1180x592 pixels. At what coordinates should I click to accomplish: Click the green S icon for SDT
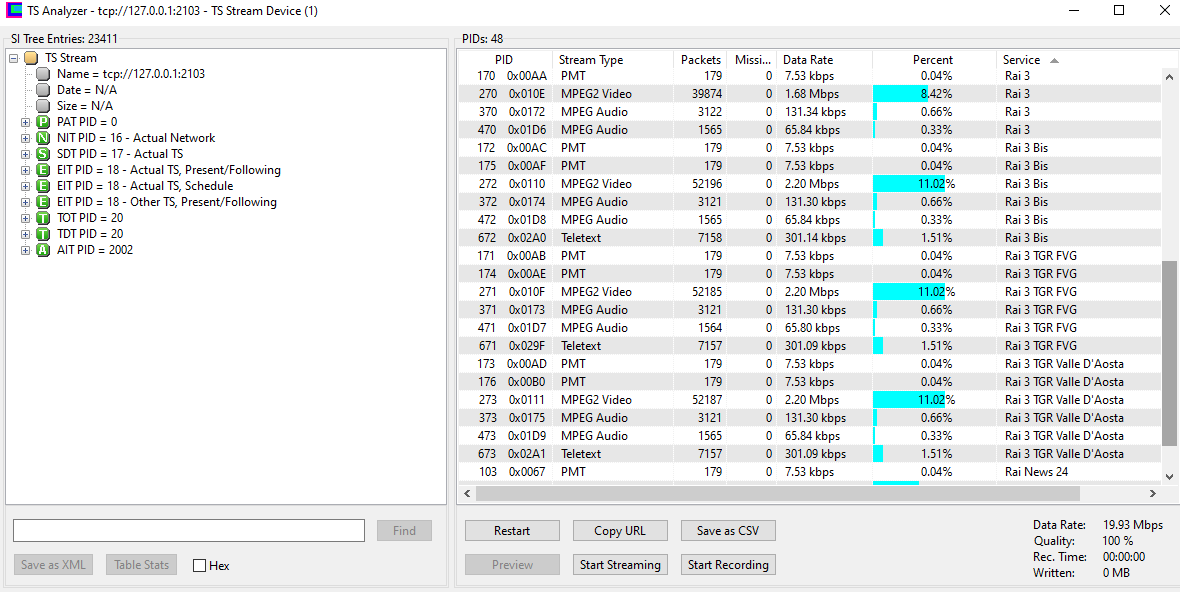click(43, 154)
